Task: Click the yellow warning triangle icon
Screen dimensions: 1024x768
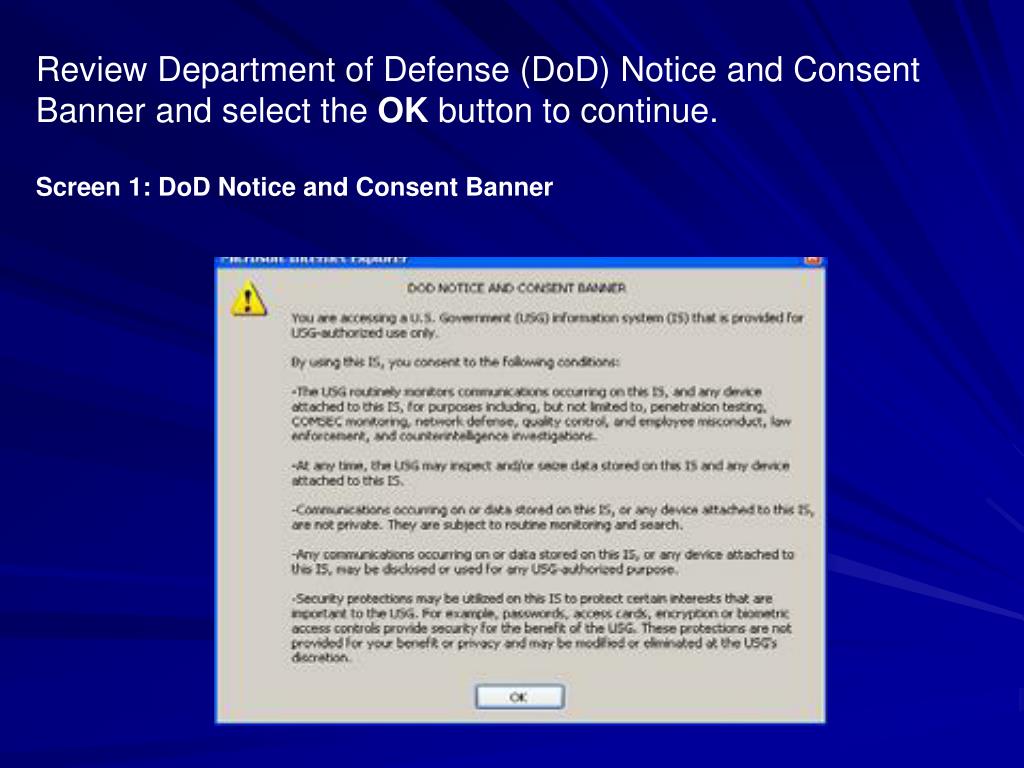Action: pyautogui.click(x=249, y=298)
